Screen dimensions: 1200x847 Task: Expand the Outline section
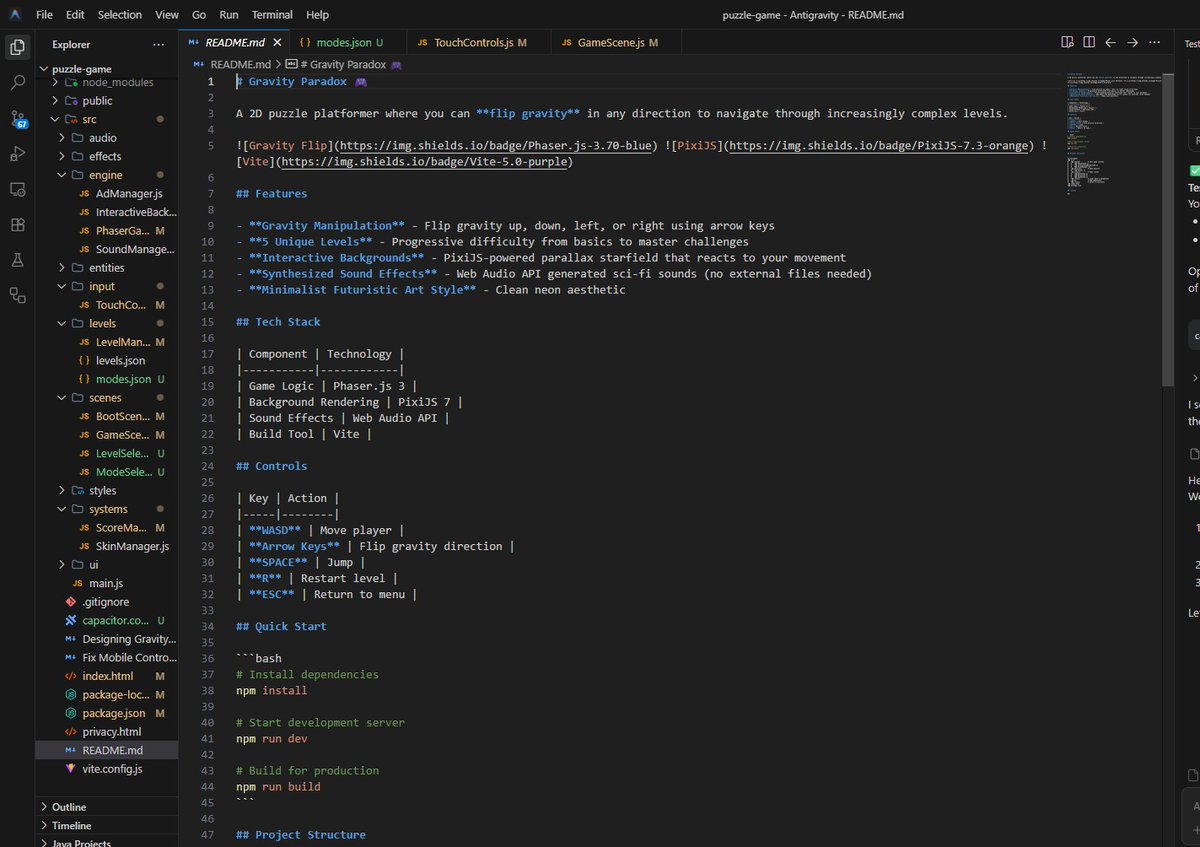pyautogui.click(x=106, y=807)
